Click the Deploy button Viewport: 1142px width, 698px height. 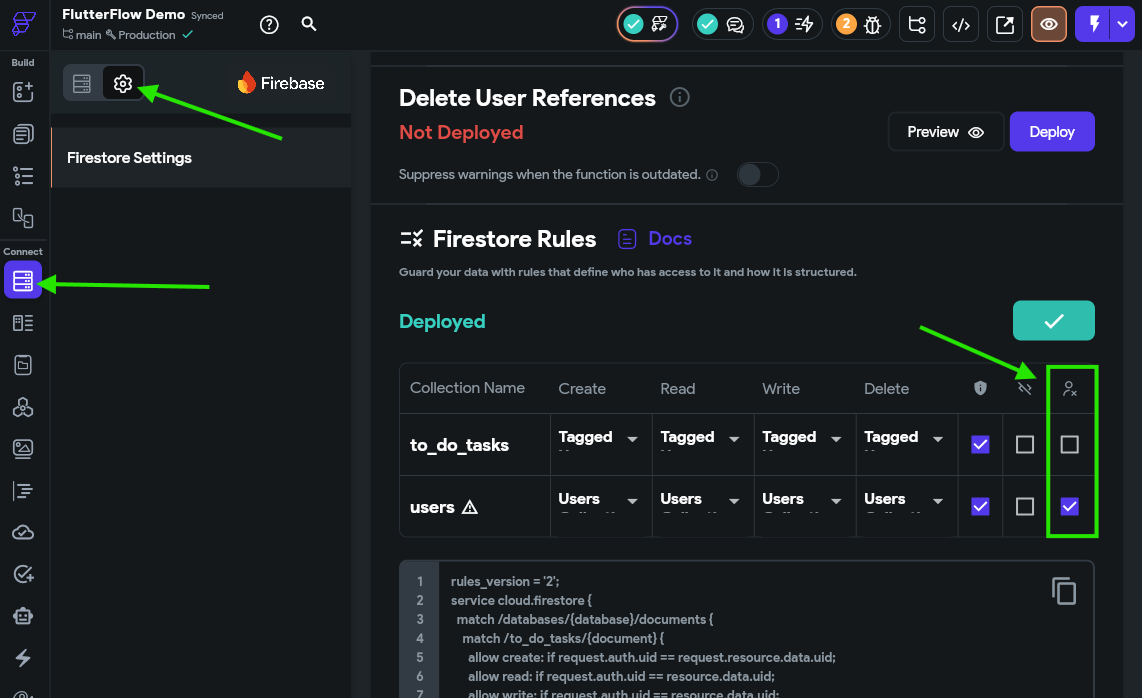[1052, 132]
